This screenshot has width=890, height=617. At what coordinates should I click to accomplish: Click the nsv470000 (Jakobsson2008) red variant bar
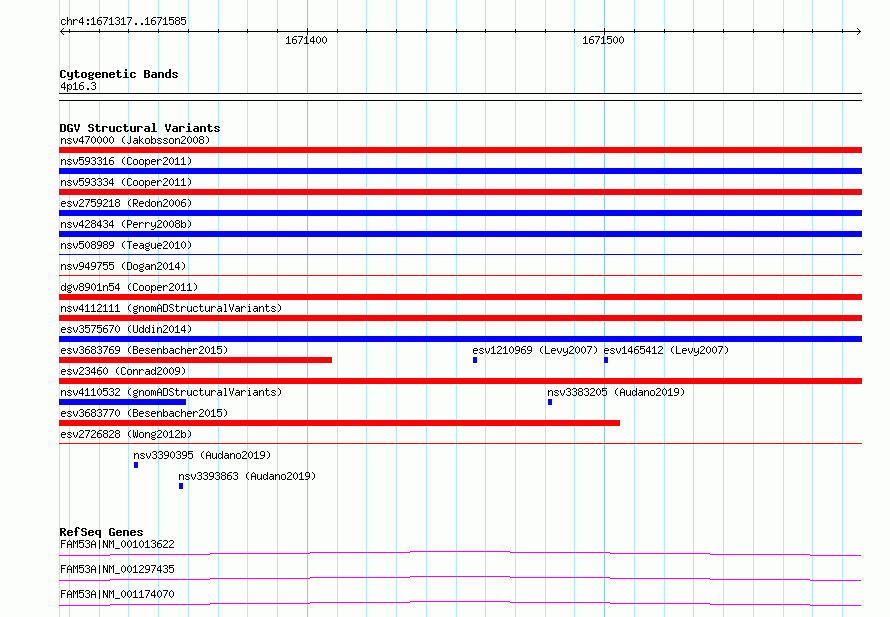(x=460, y=150)
